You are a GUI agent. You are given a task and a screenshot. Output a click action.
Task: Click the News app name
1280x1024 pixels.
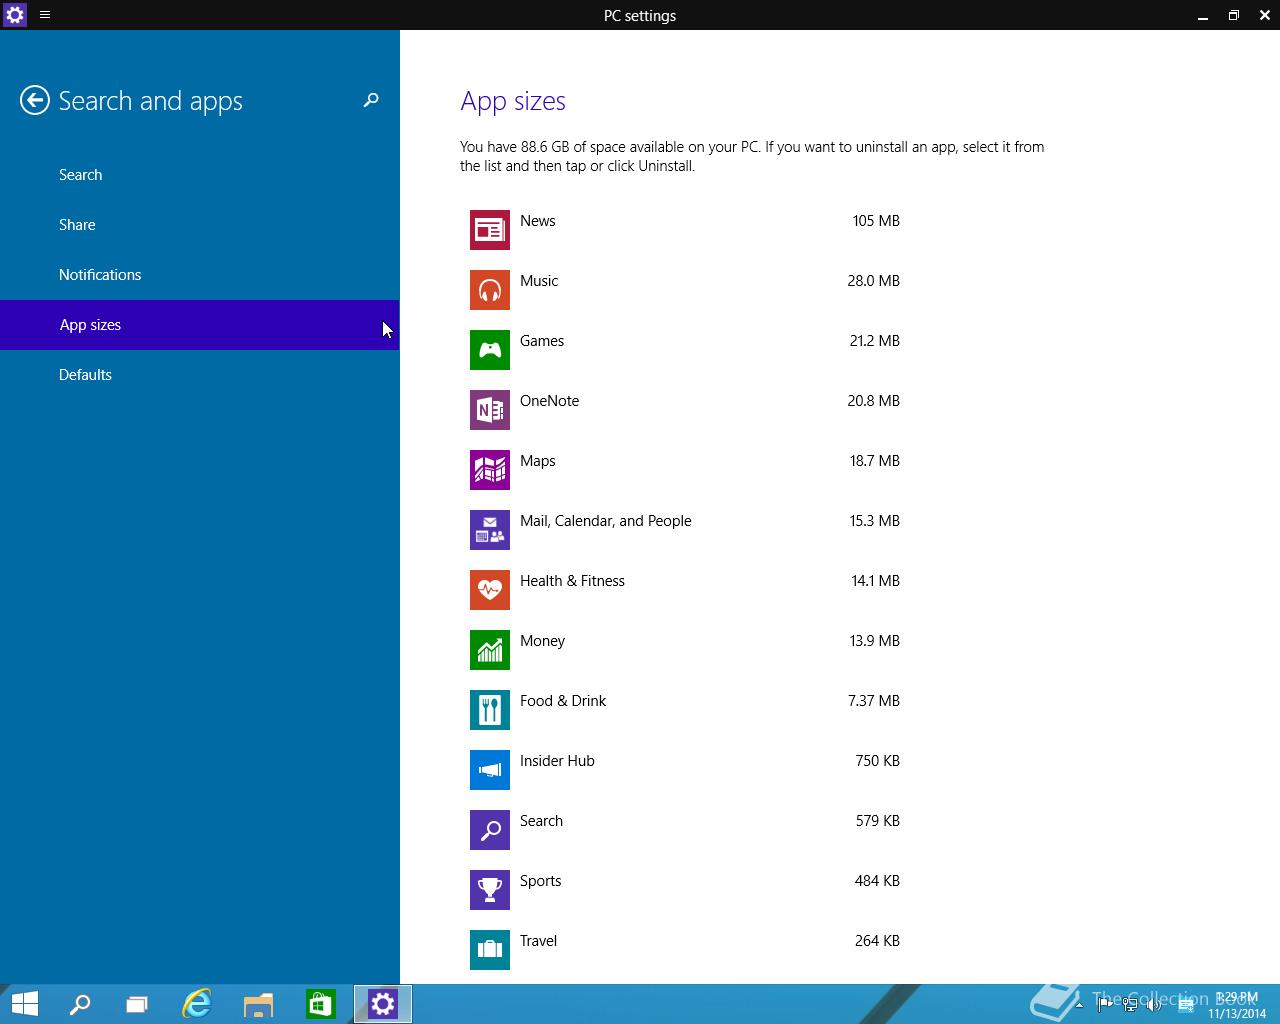538,221
